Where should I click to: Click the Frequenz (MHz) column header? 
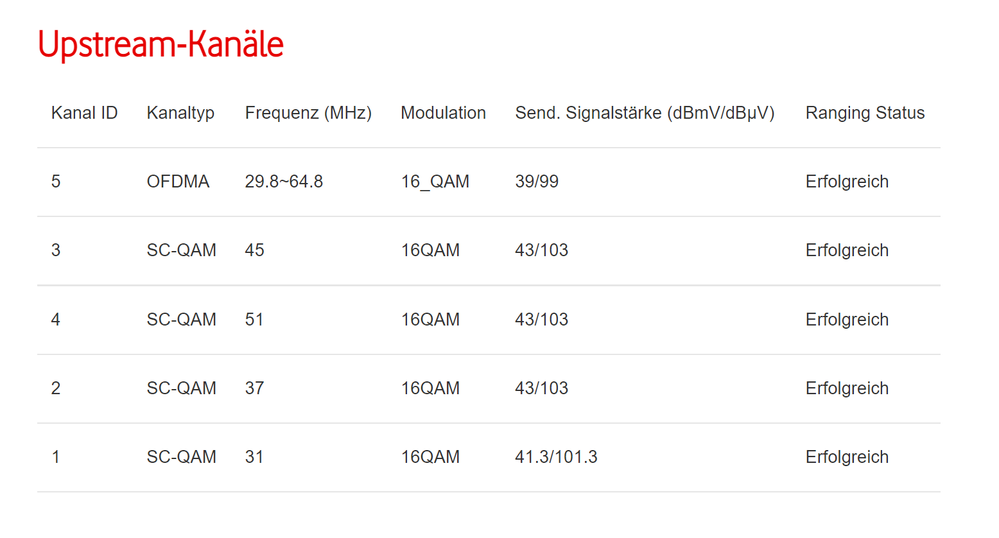(308, 113)
